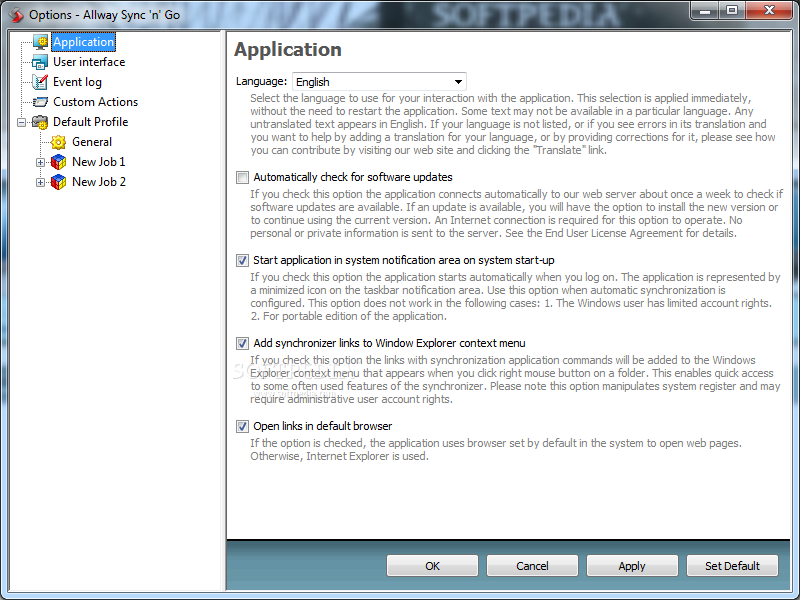Open Custom Actions settings
The image size is (800, 600).
point(95,102)
